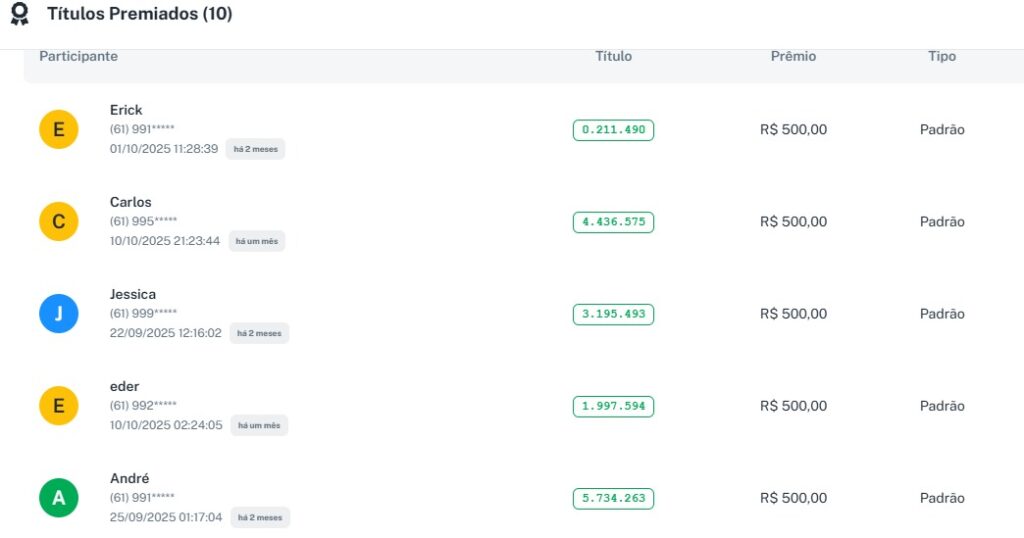Select title number 3.195.493 badge
Viewport: 1024px width, 538px height.
(x=613, y=314)
